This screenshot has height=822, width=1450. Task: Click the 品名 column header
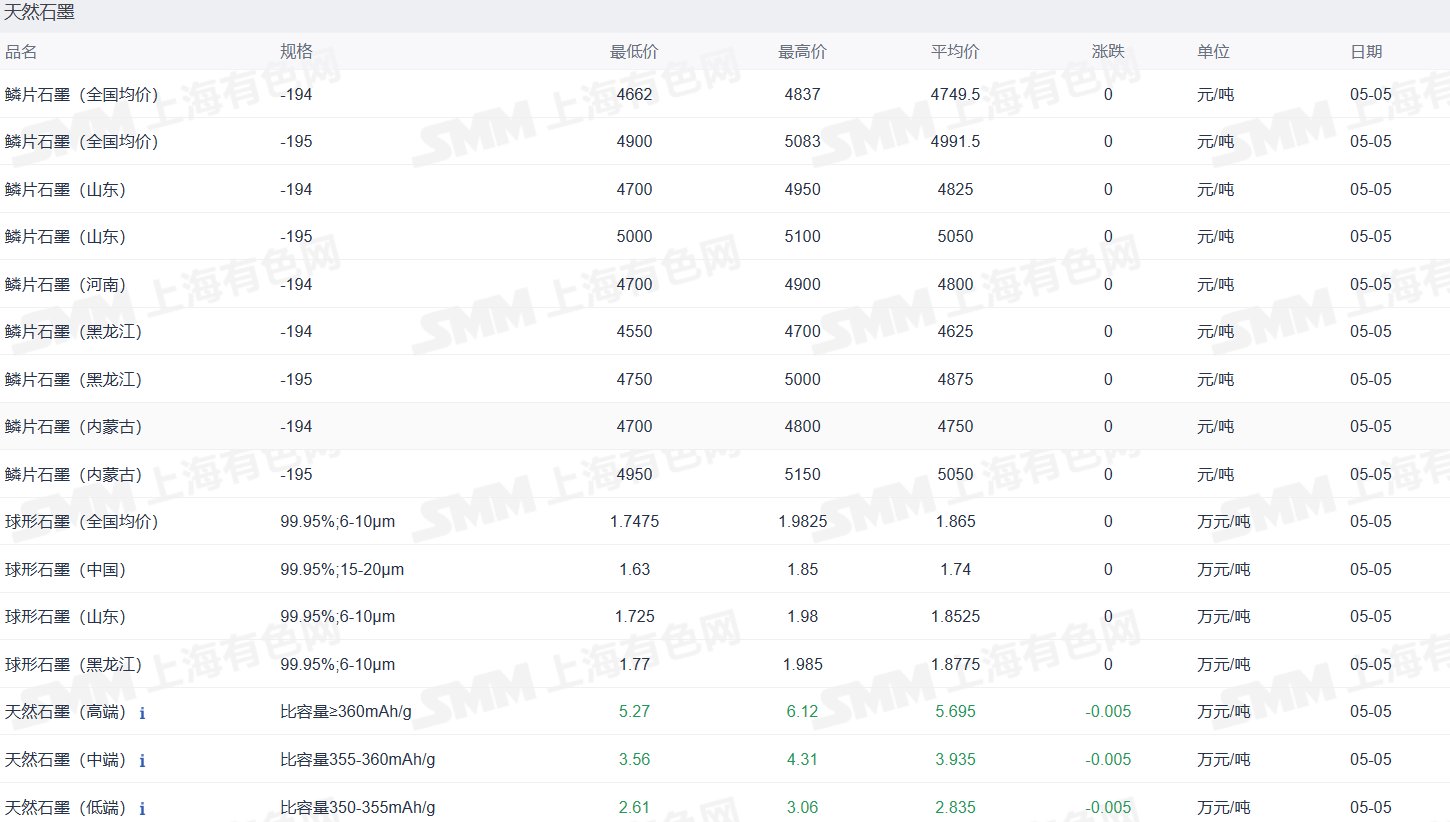coord(21,52)
